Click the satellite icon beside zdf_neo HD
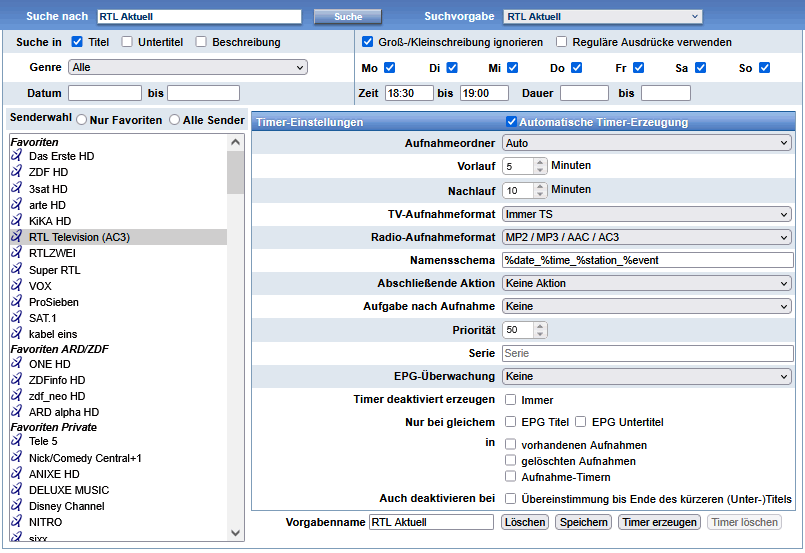This screenshot has width=805, height=553. tap(17, 395)
